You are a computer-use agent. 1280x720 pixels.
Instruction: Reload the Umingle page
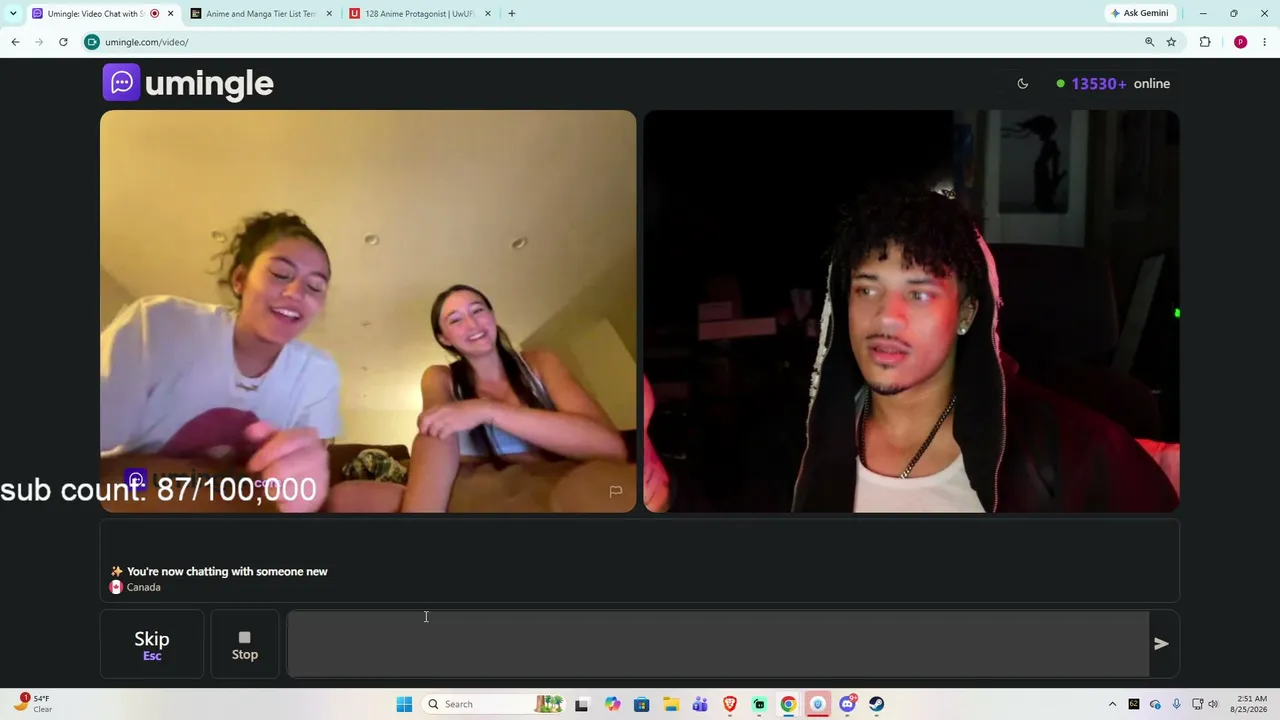coord(63,42)
